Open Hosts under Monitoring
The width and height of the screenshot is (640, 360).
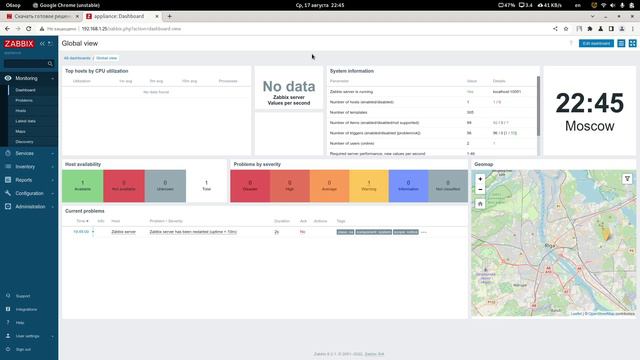[x=21, y=111]
